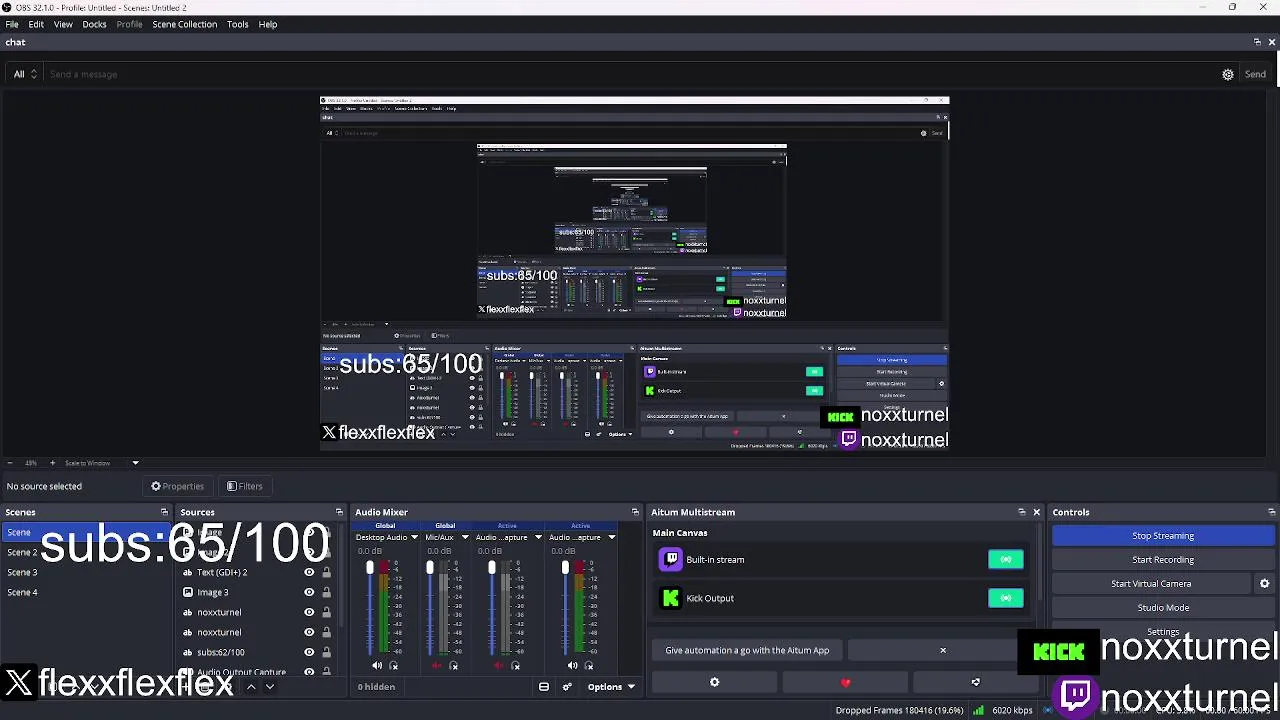The height and width of the screenshot is (720, 1280).
Task: Zoom out the preview with minus
Action: (10, 463)
